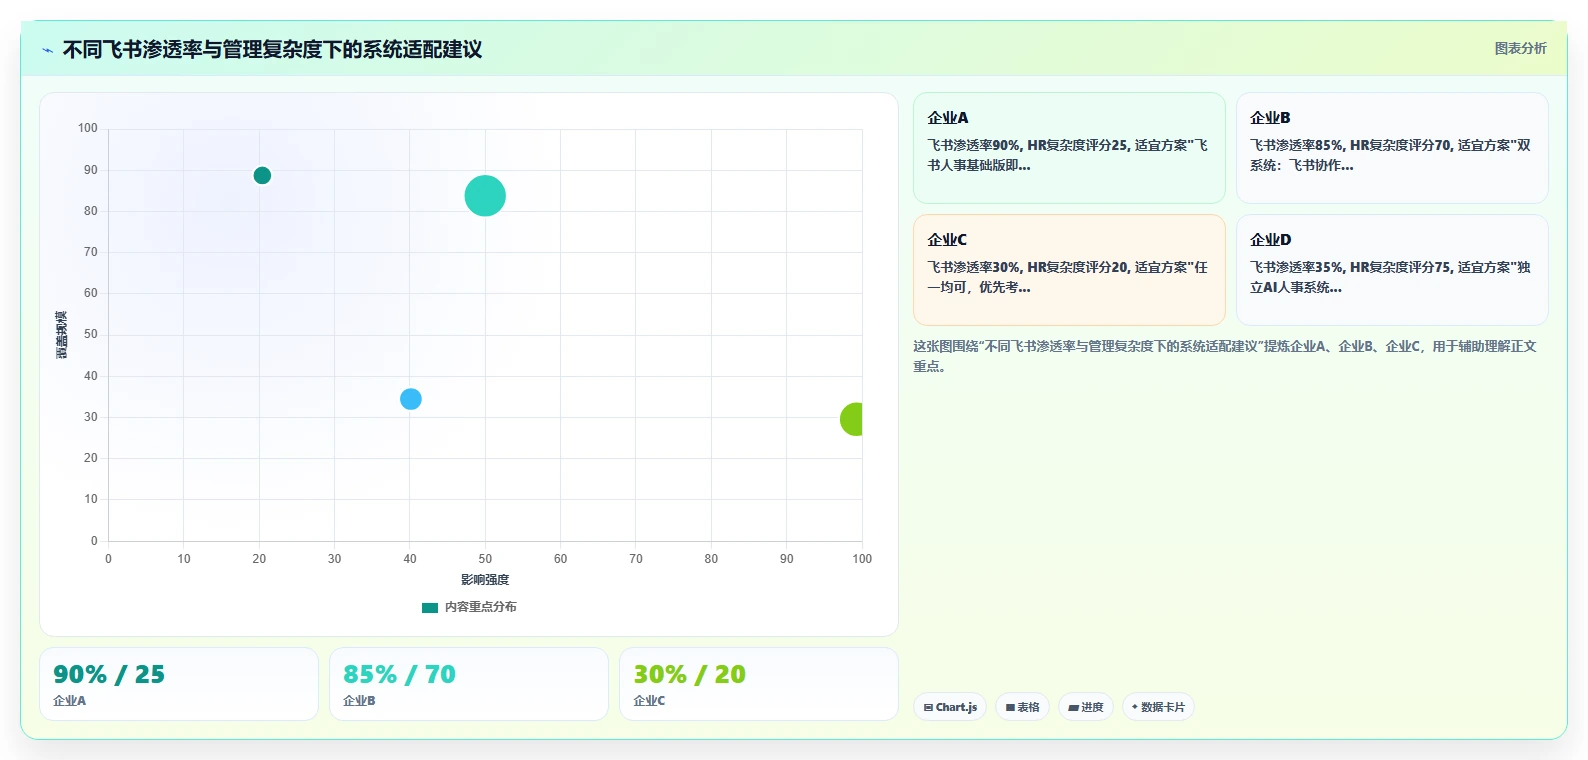
Task: Click the 表格 tag chip
Action: (x=1022, y=707)
